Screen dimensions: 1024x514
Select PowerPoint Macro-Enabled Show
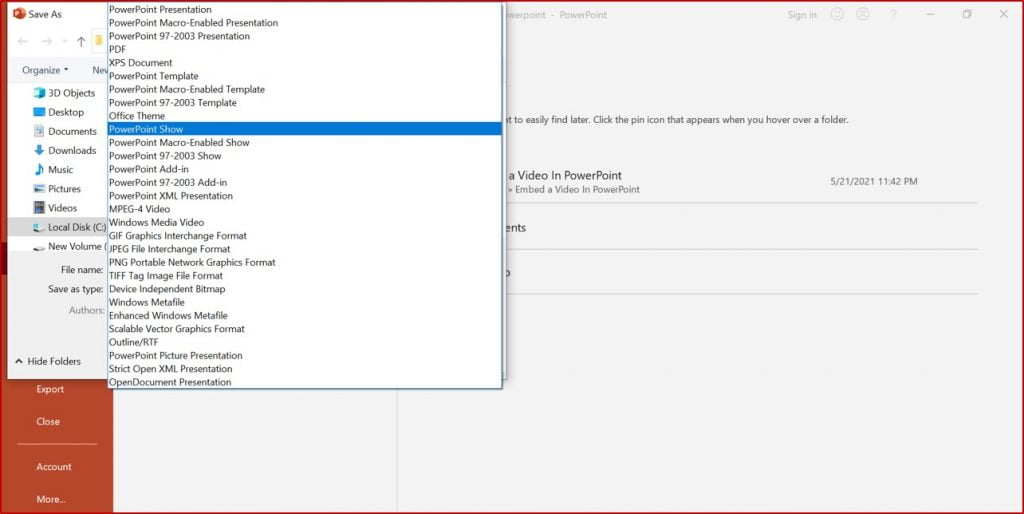304,142
